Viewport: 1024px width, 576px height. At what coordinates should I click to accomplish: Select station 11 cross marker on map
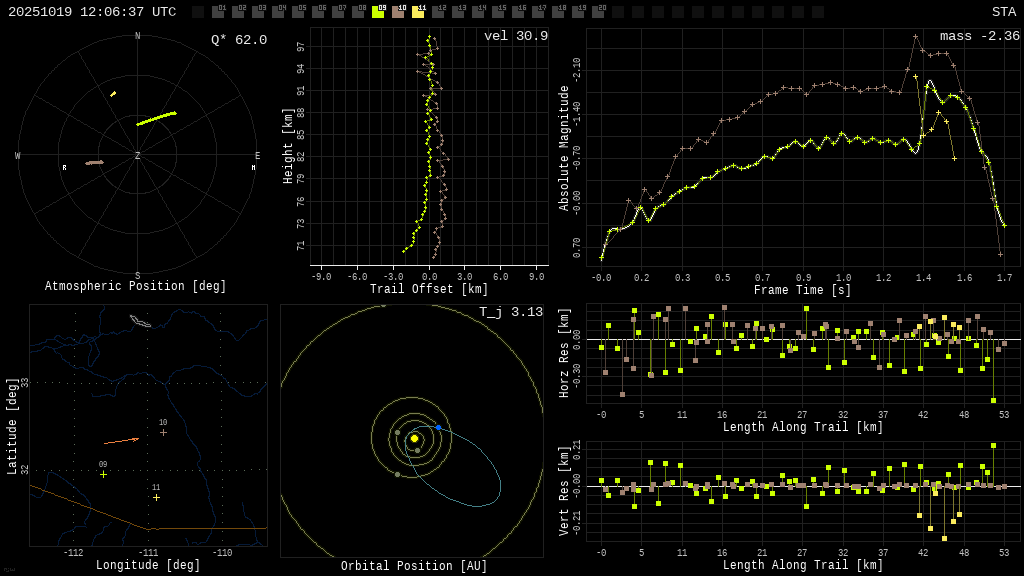[156, 497]
